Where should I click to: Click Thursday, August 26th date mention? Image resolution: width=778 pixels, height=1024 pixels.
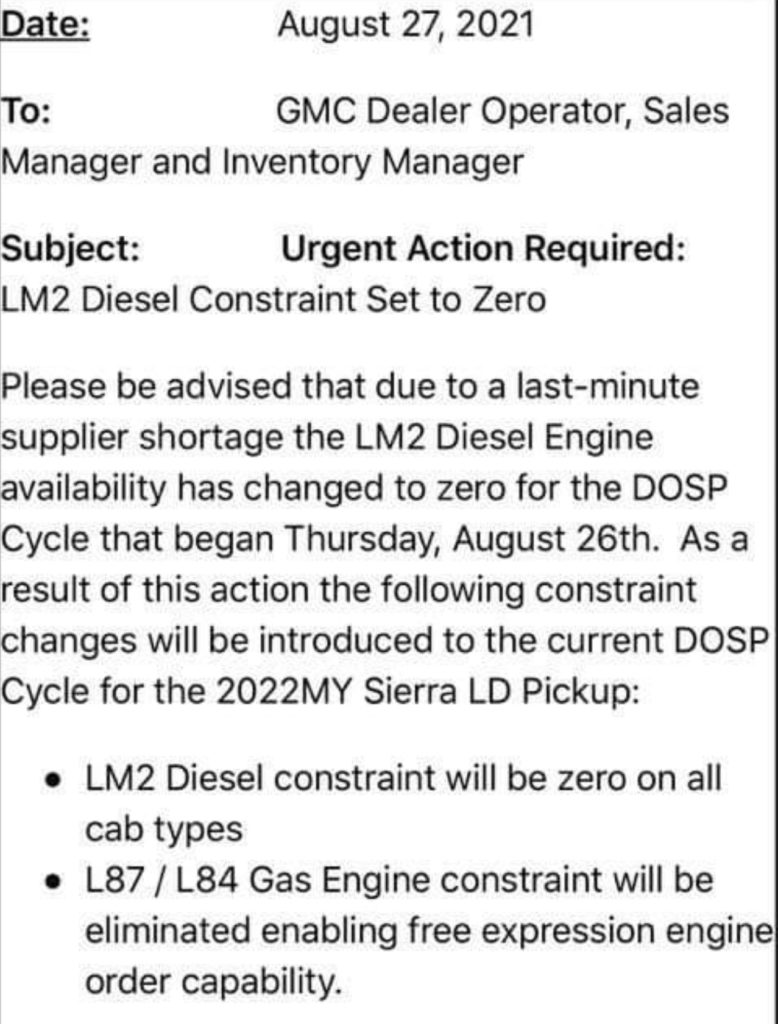pyautogui.click(x=472, y=539)
